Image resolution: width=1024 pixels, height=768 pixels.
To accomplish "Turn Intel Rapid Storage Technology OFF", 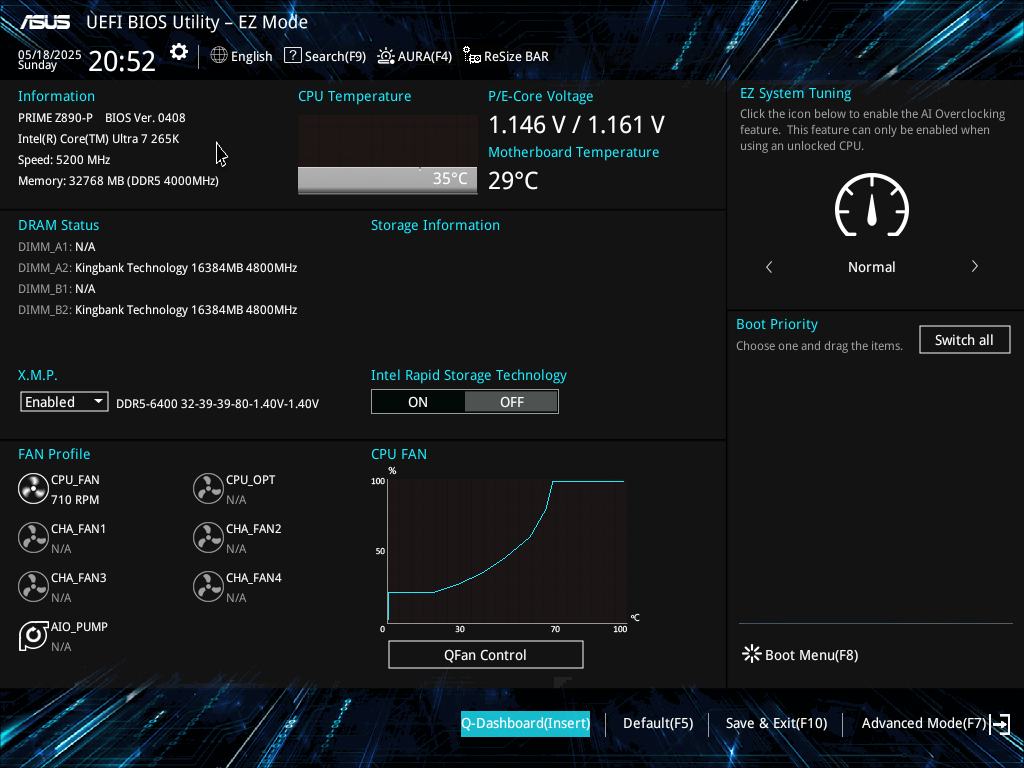I will [511, 402].
